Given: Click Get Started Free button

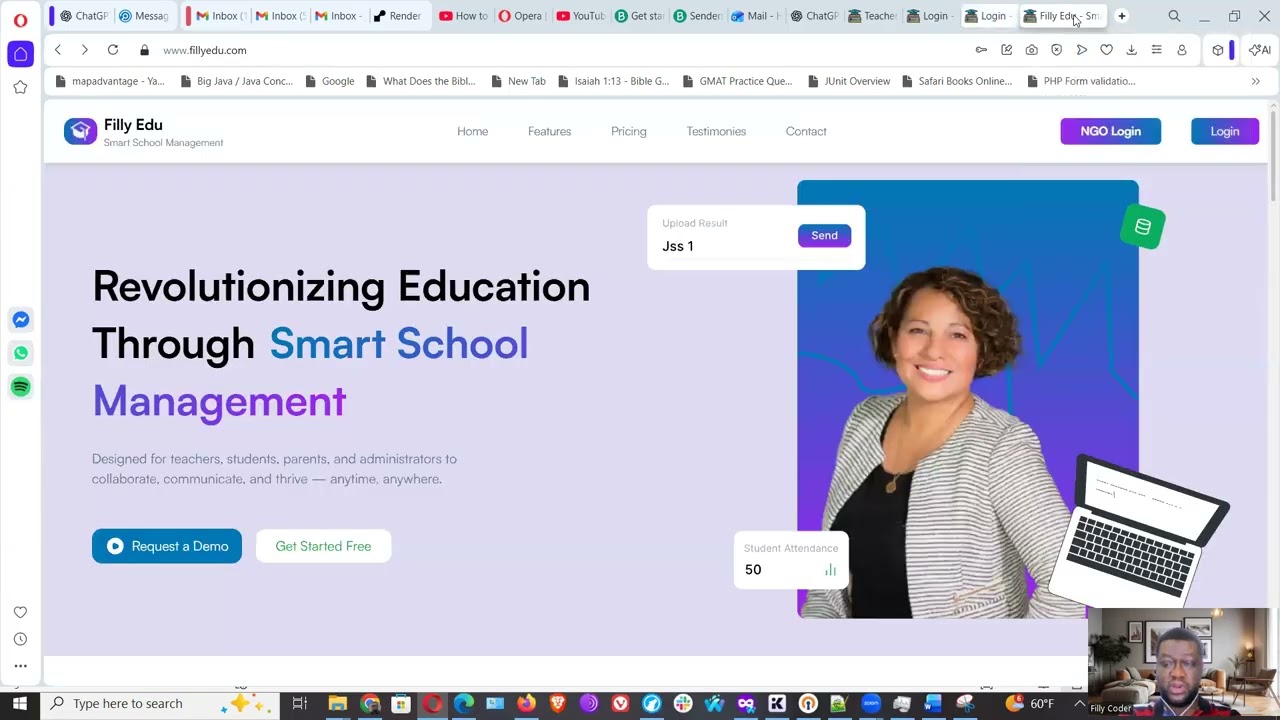Looking at the screenshot, I should [x=323, y=546].
